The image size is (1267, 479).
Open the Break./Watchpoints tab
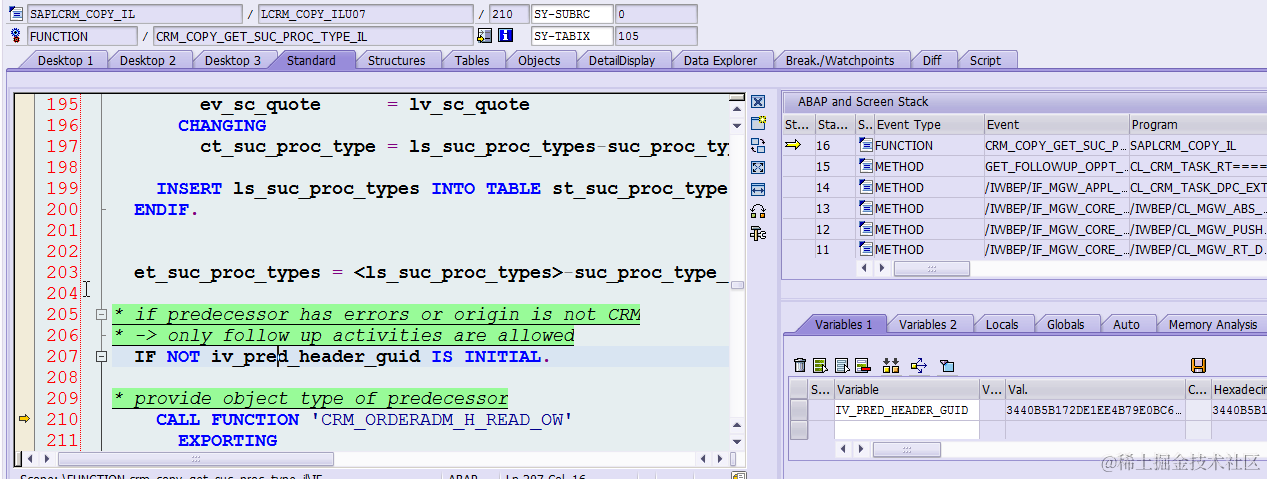(x=840, y=60)
